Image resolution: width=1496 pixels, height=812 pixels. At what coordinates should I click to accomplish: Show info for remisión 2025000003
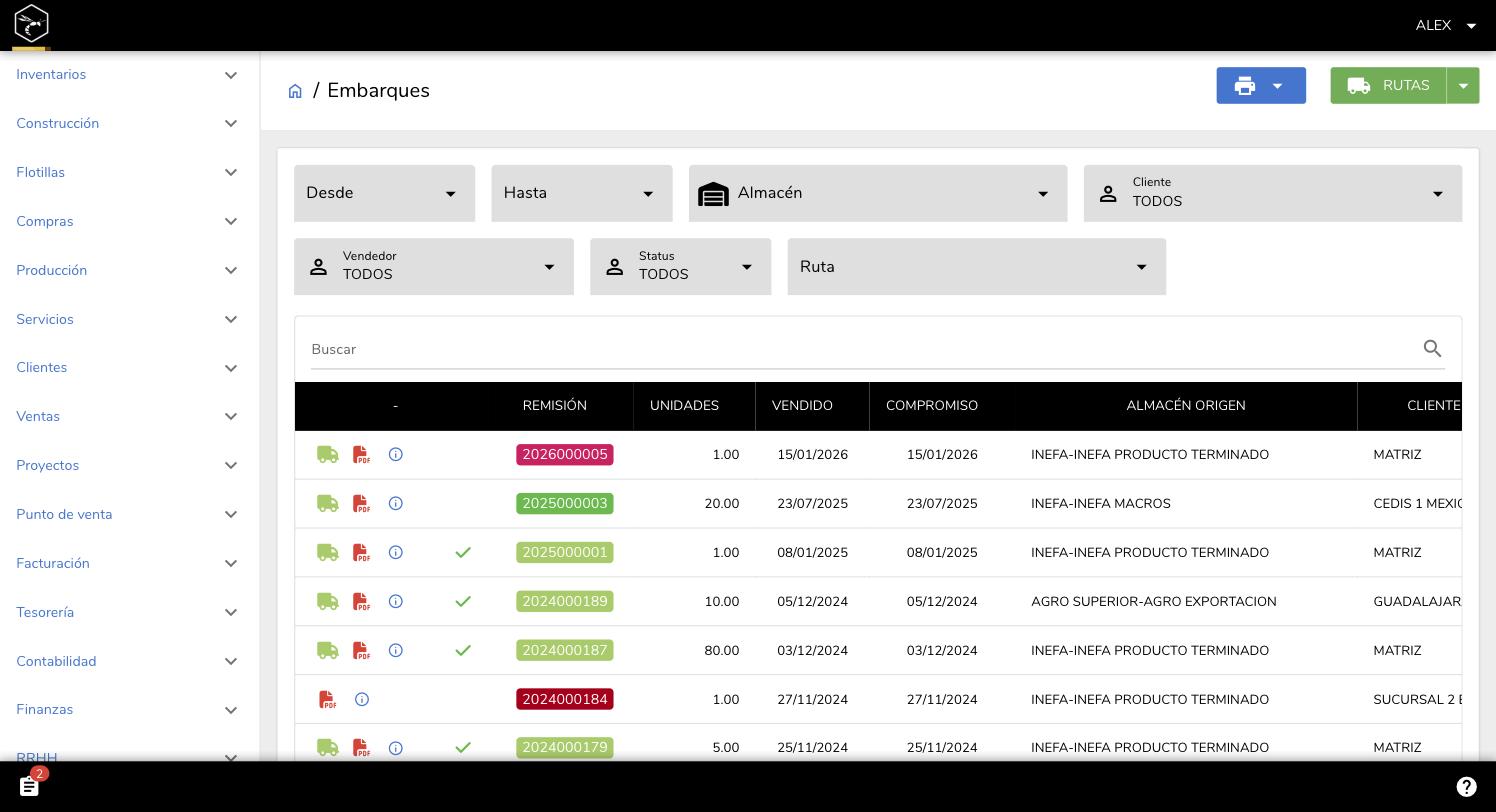[x=396, y=504]
